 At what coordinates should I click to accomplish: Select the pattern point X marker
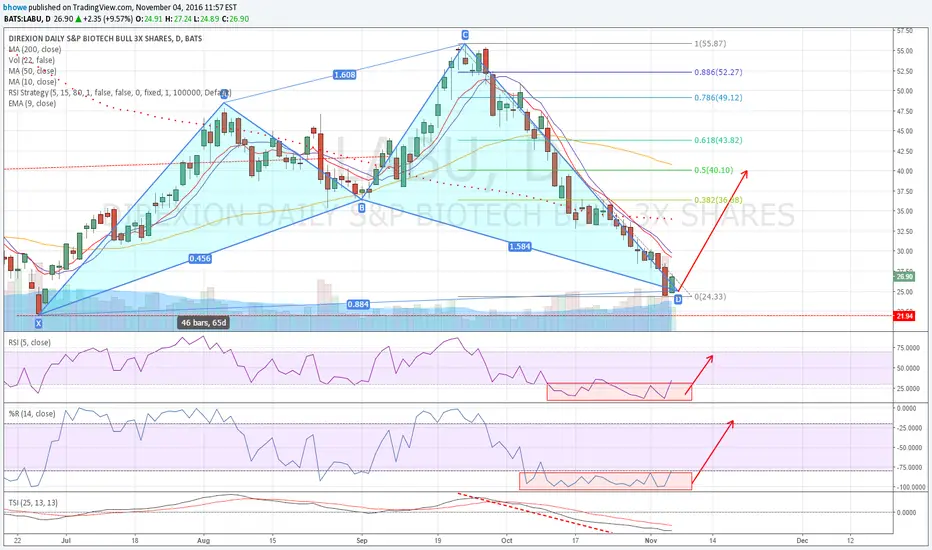[39, 323]
